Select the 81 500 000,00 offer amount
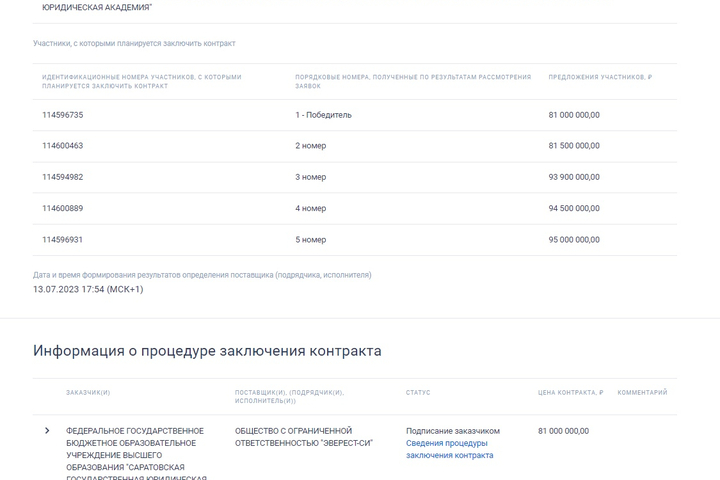This screenshot has height=480, width=720. click(574, 146)
